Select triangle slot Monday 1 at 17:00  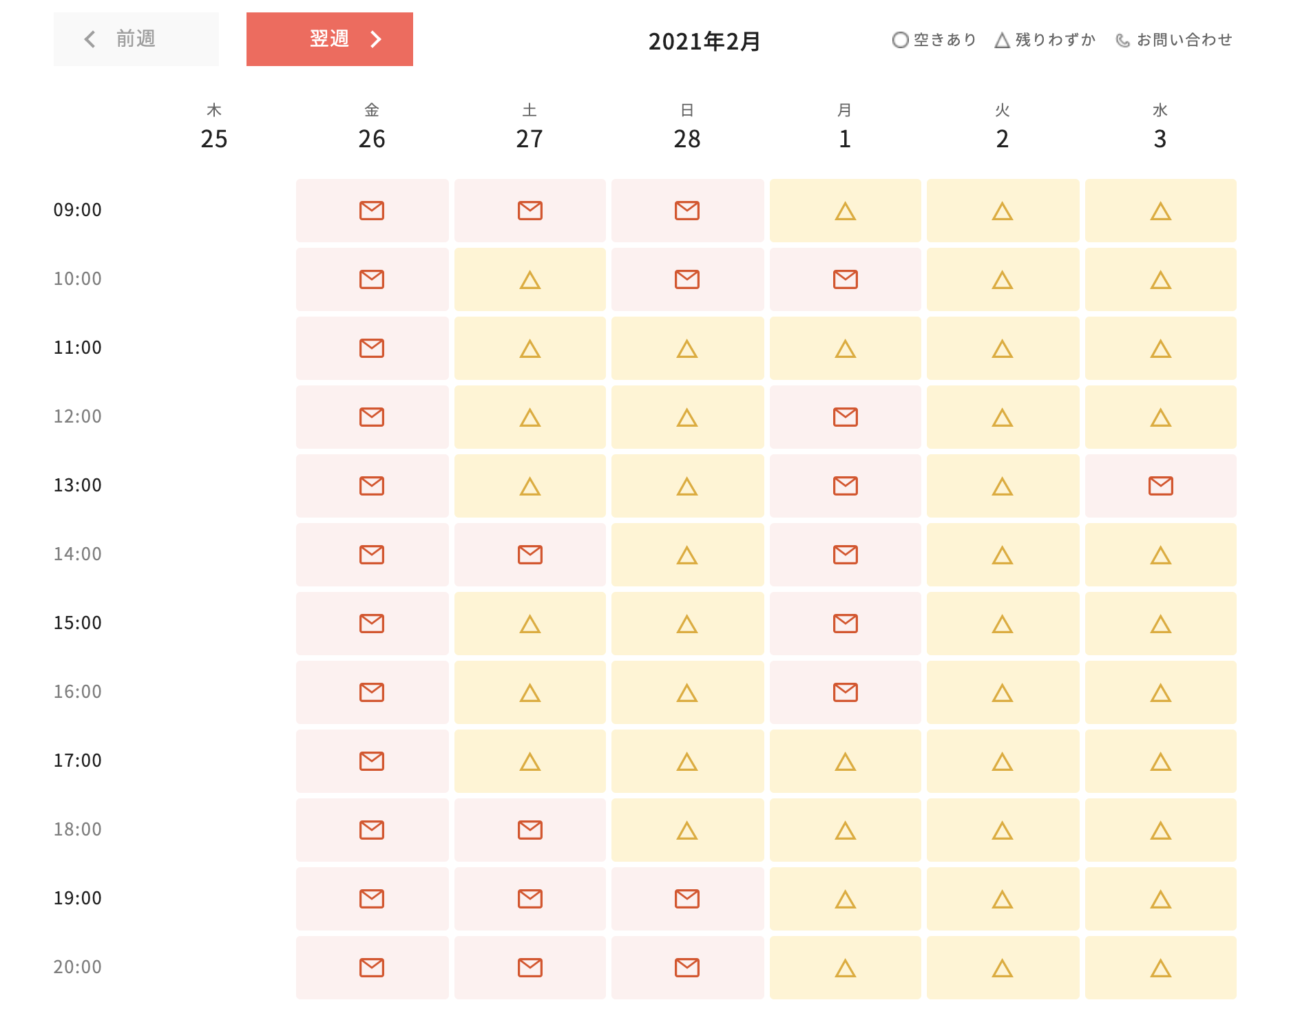tap(845, 762)
